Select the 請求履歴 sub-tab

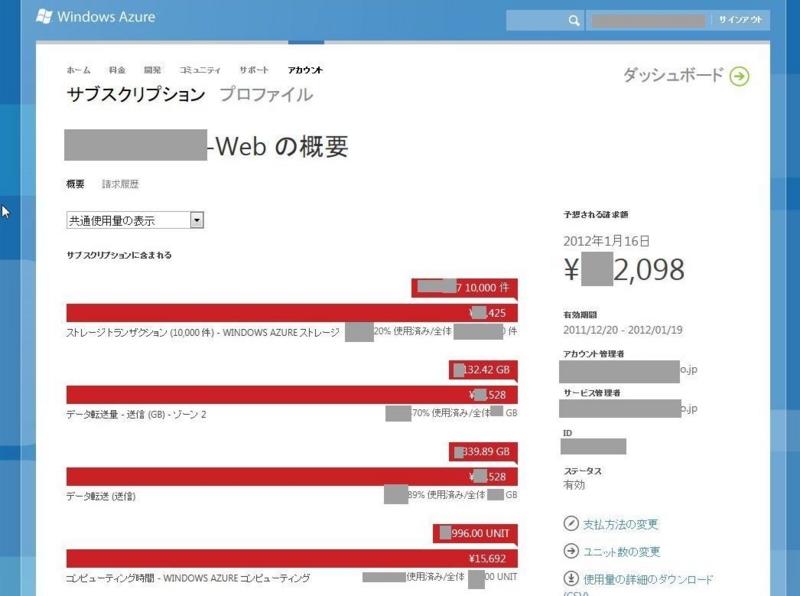pos(120,184)
